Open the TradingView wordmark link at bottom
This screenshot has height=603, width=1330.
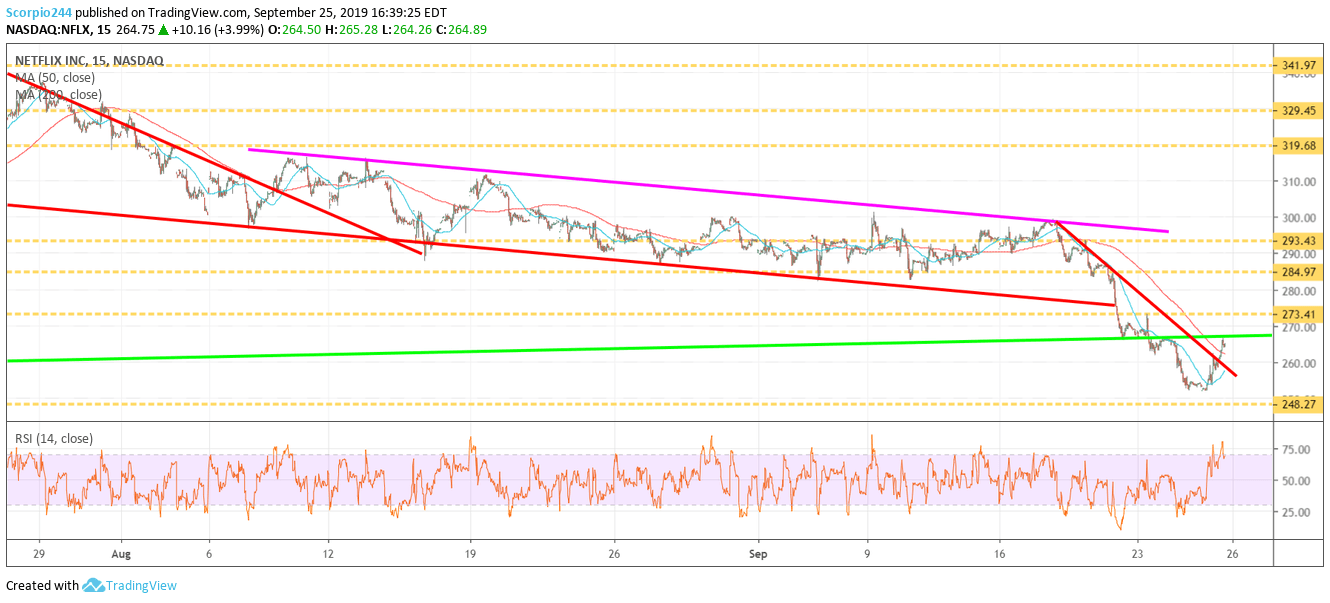pos(143,586)
